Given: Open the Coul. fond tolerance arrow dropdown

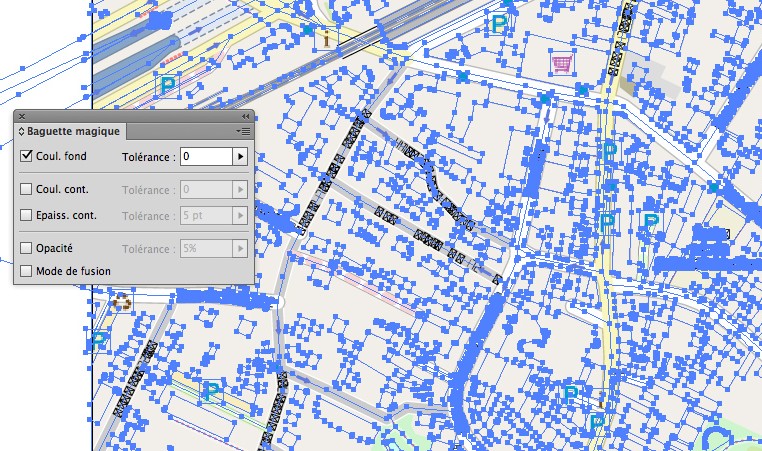Looking at the screenshot, I should click(x=239, y=157).
